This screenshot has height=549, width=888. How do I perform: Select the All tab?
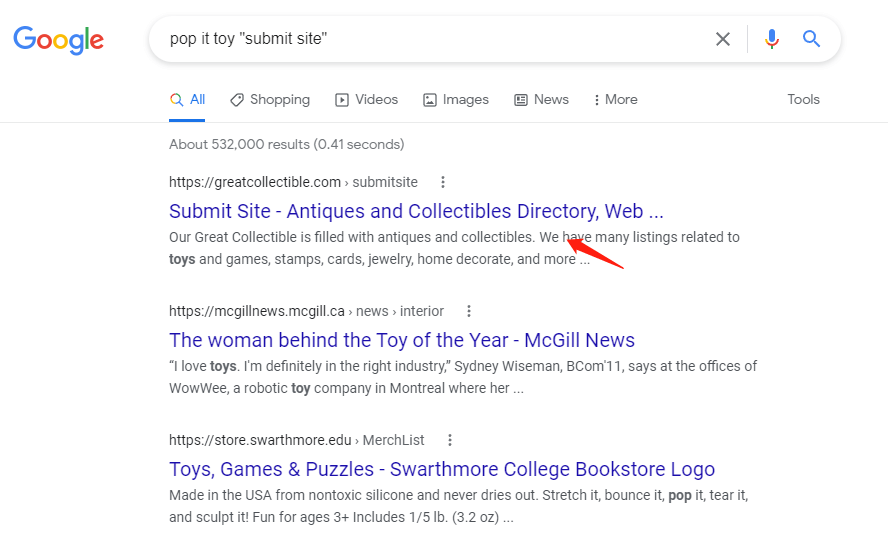pos(187,100)
